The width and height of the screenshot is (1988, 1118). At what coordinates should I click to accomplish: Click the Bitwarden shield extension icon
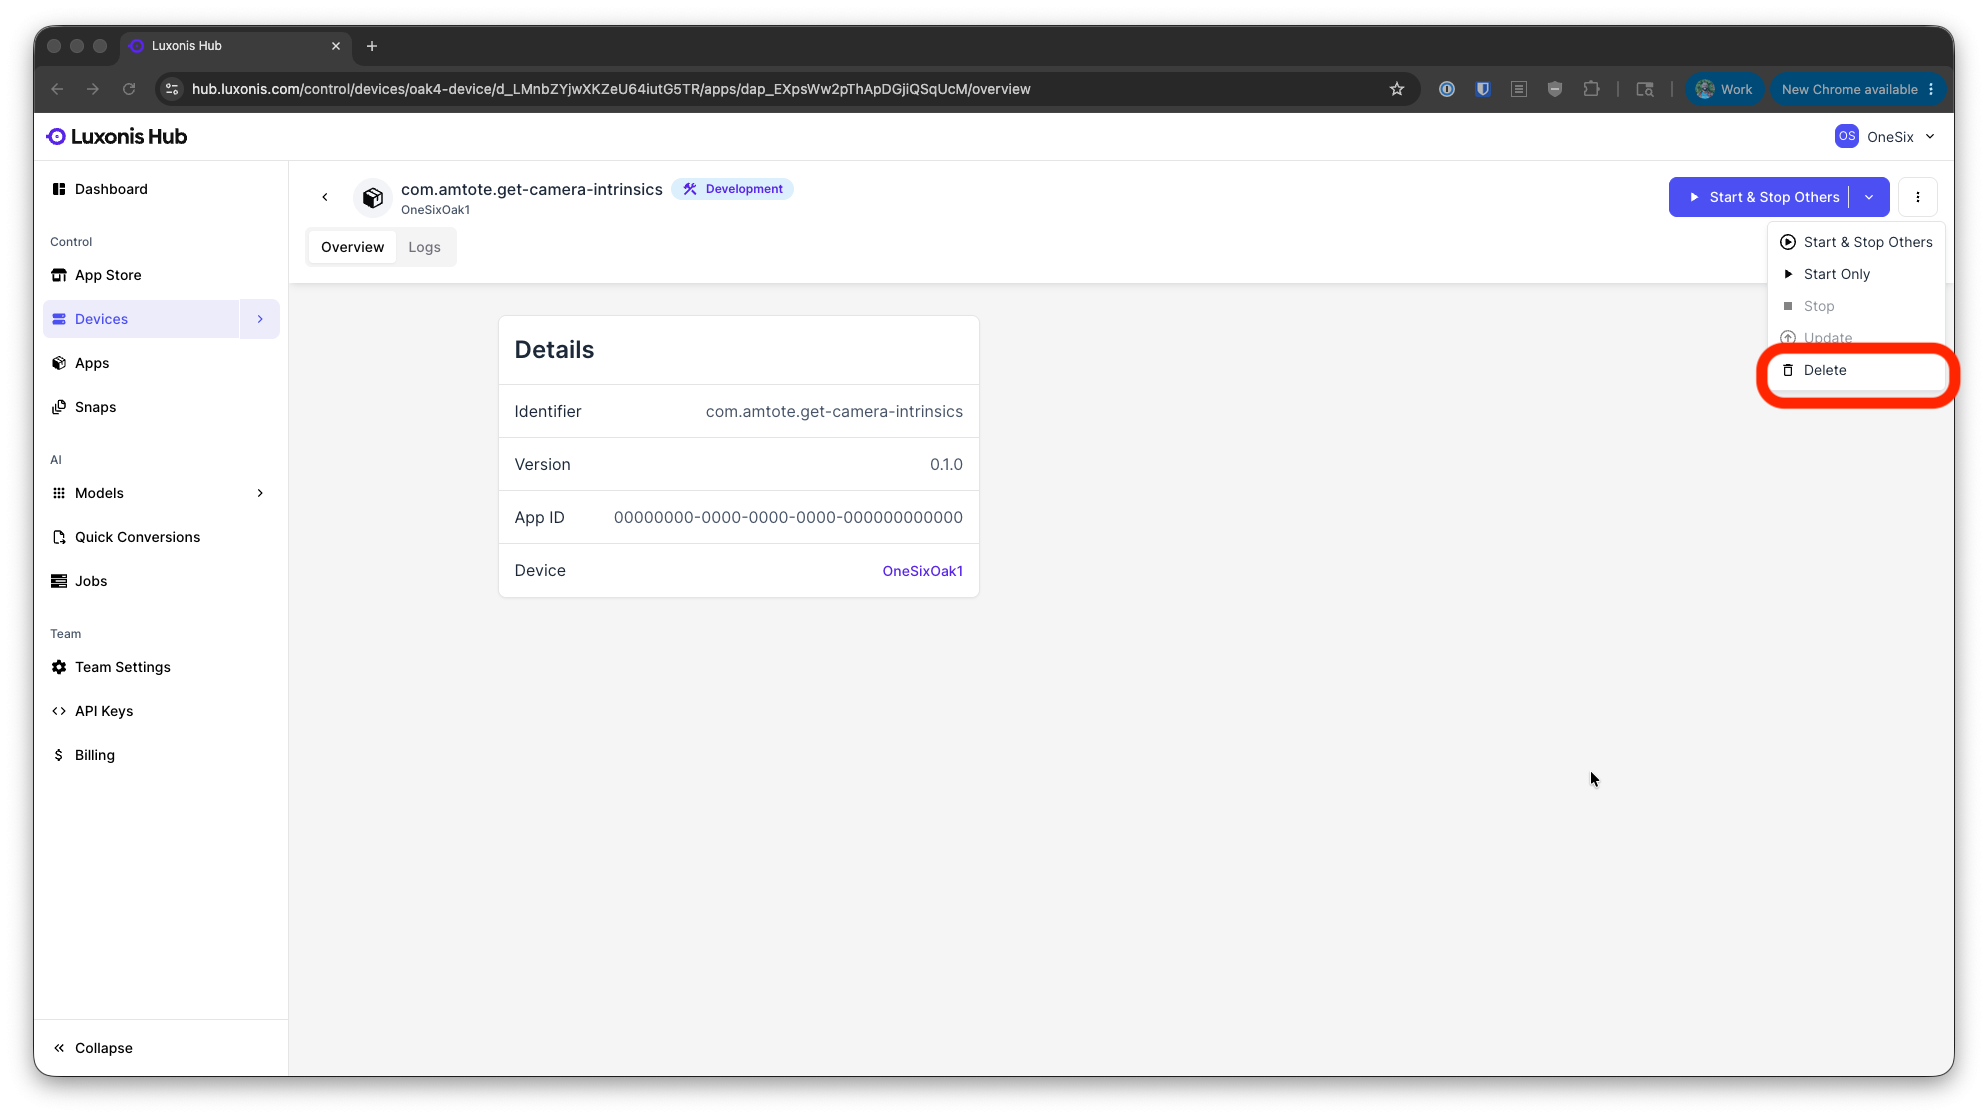(1483, 89)
